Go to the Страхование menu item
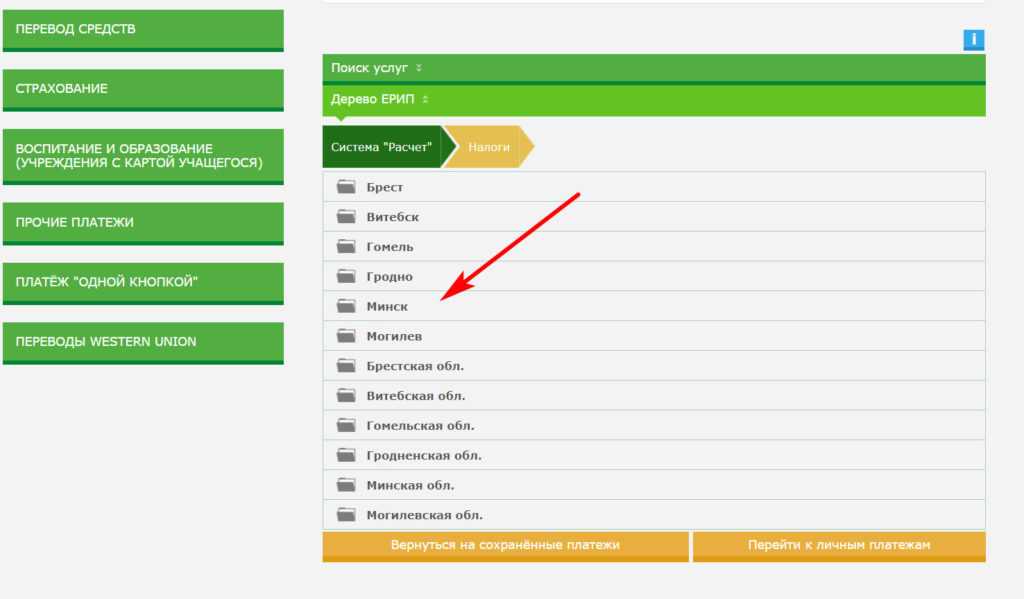 coord(143,88)
